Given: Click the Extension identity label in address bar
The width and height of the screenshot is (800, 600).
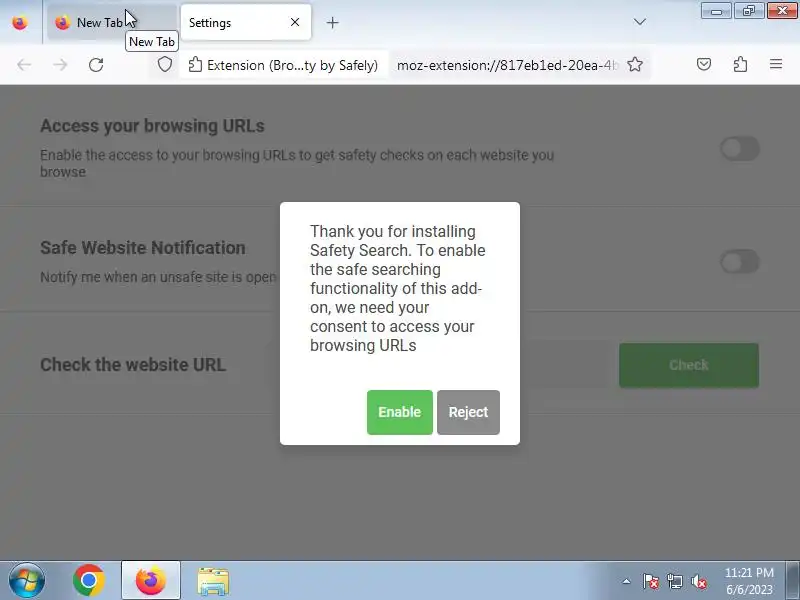Looking at the screenshot, I should [x=283, y=65].
